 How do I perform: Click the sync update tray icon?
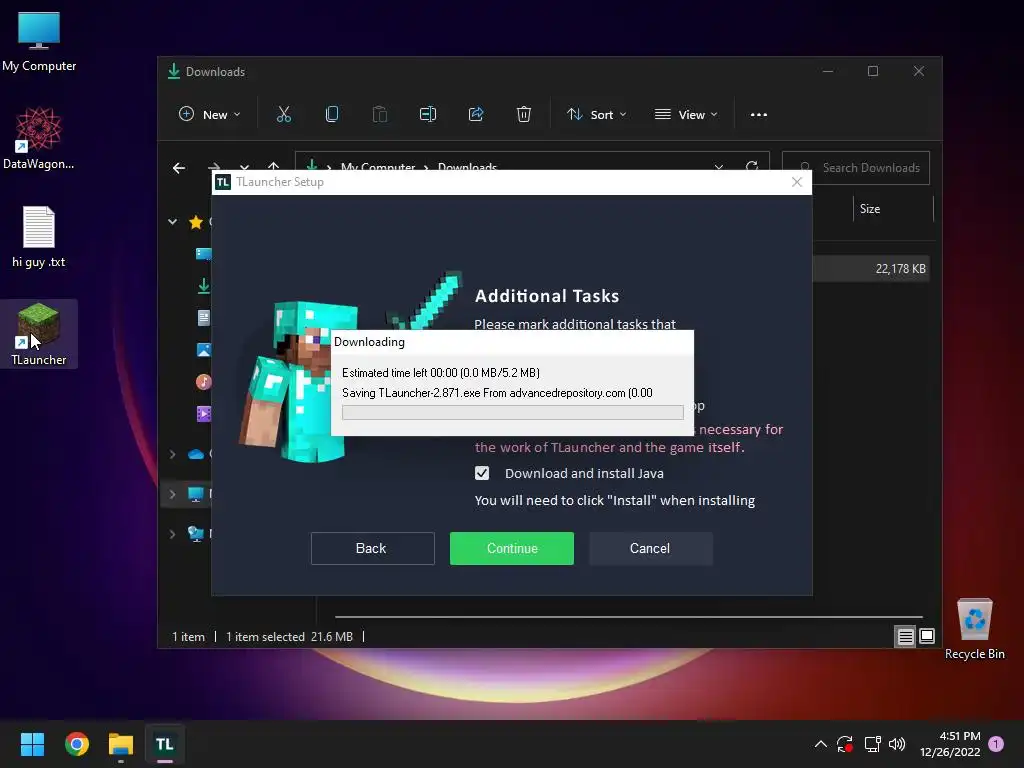(845, 744)
